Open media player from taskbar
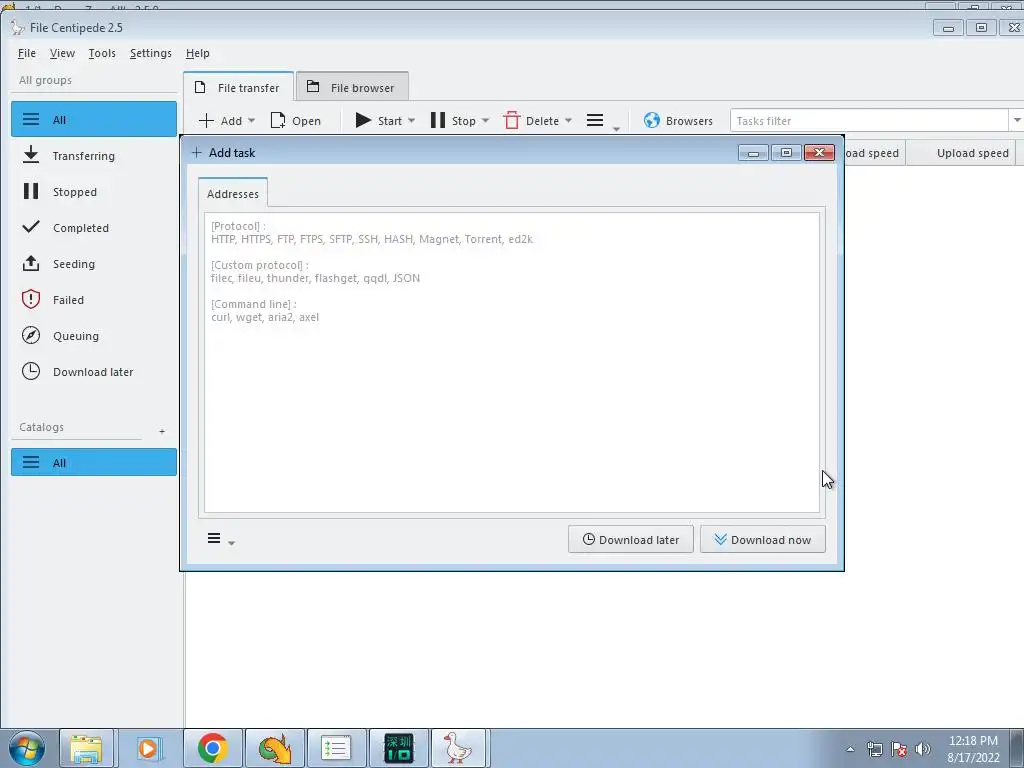1024x768 pixels. [148, 748]
